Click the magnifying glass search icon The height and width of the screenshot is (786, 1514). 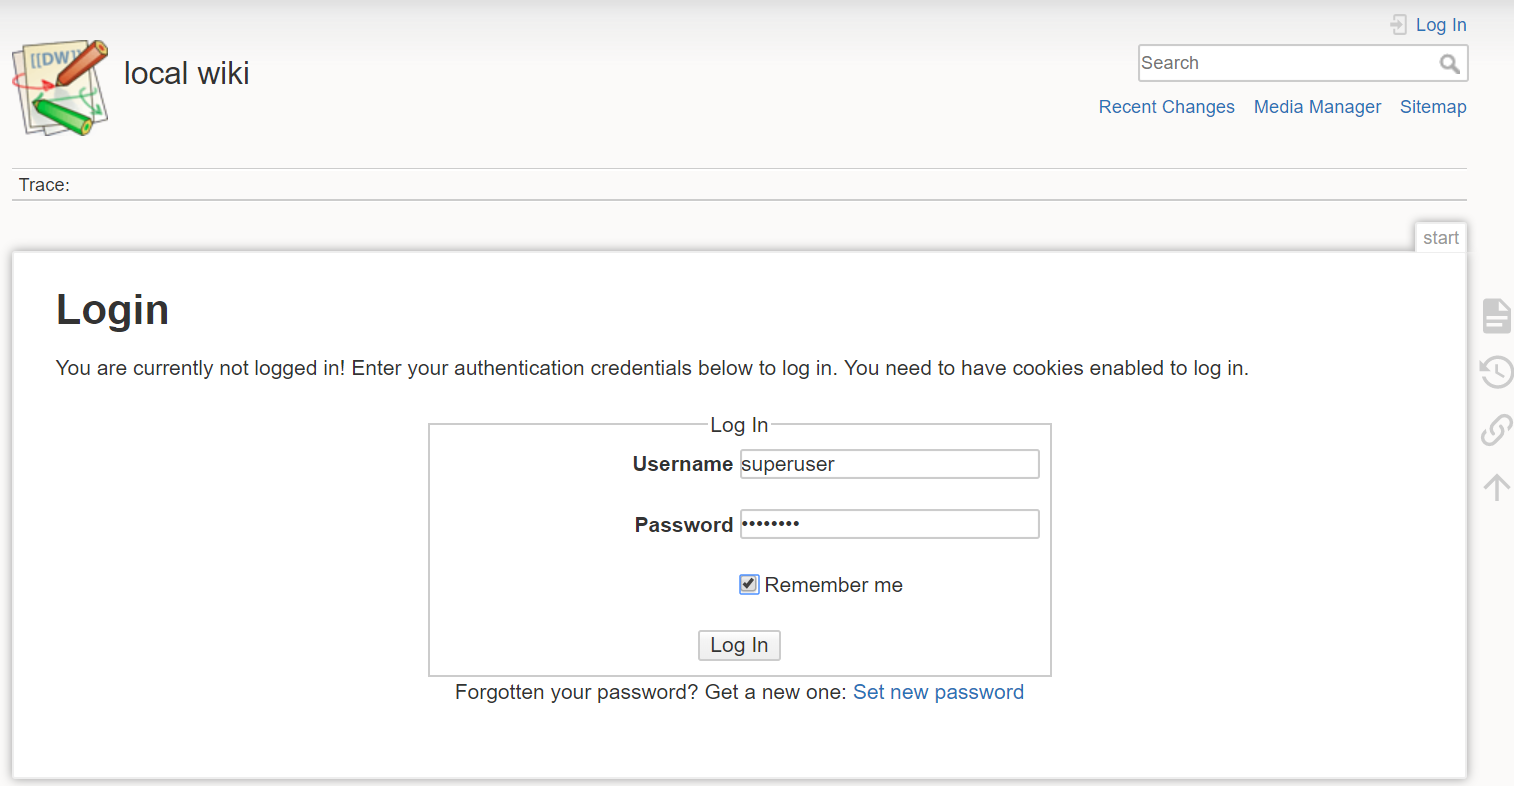1450,64
